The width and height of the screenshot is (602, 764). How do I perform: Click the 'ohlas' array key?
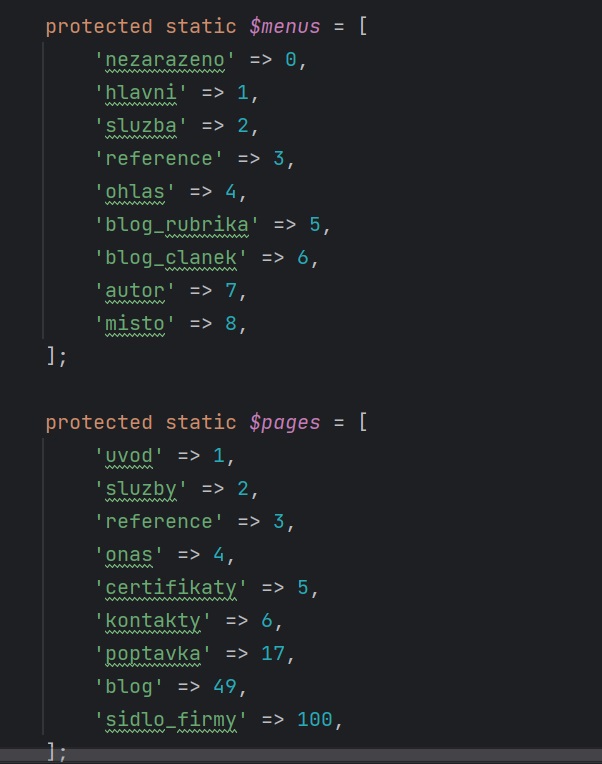click(x=135, y=192)
